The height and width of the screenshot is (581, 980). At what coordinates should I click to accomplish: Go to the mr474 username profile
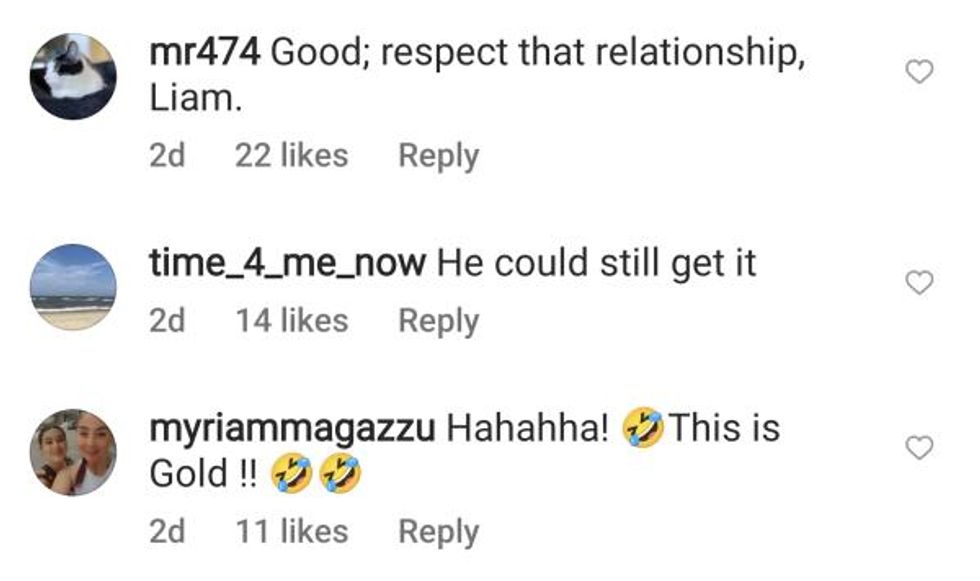204,53
